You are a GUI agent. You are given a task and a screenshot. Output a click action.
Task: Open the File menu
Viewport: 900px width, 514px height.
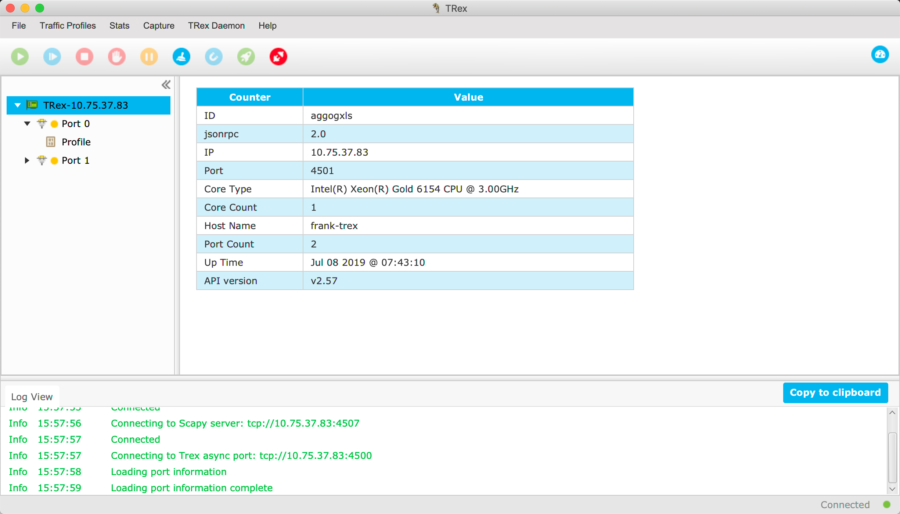click(x=18, y=26)
